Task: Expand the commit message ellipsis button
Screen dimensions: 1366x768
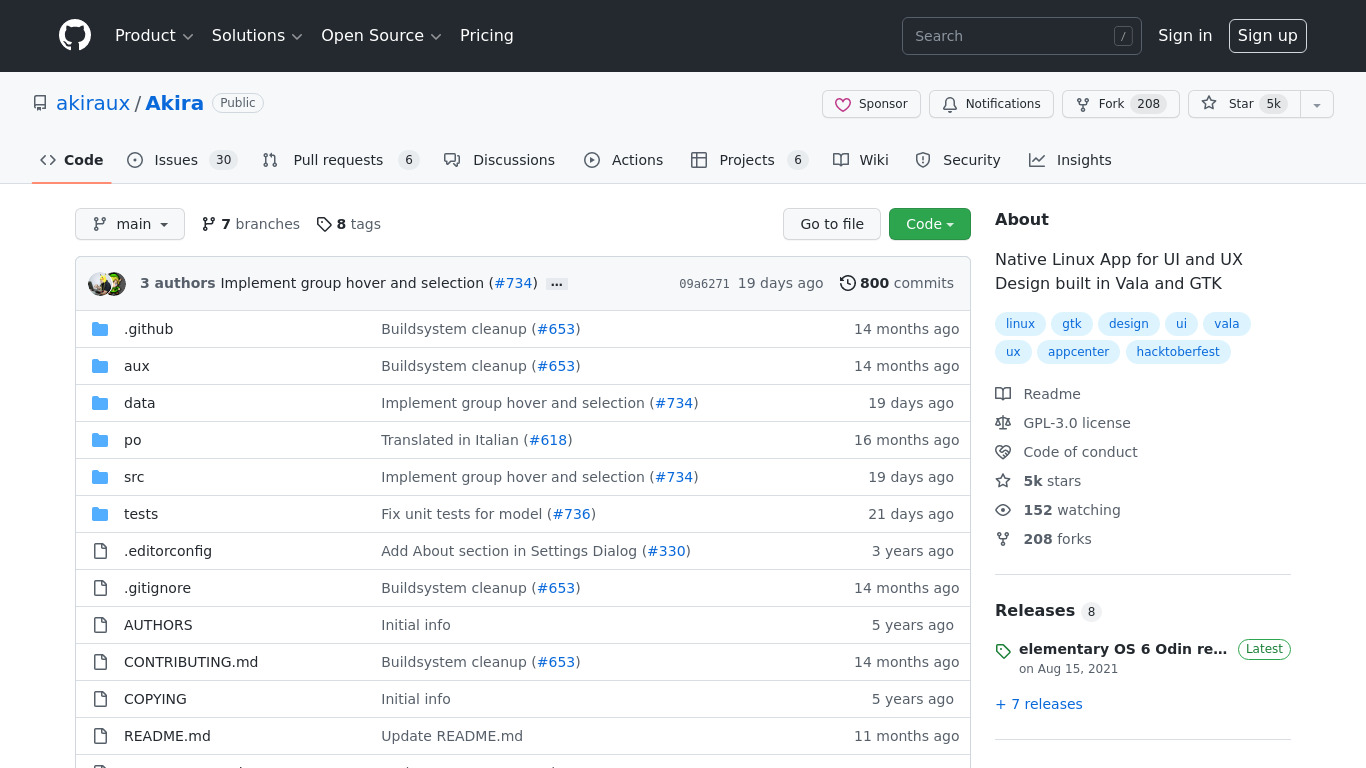Action: pos(558,284)
